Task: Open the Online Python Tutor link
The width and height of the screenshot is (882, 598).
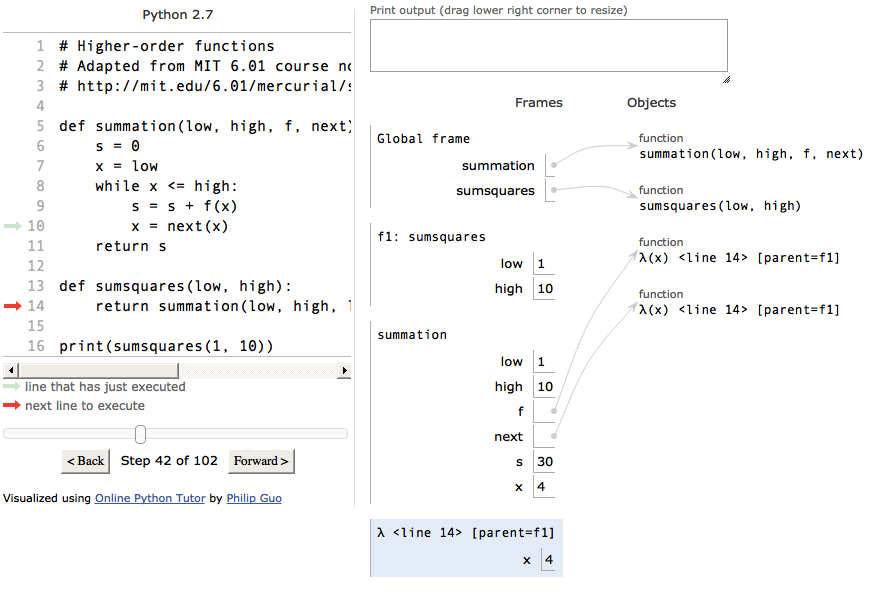Action: pyautogui.click(x=150, y=498)
